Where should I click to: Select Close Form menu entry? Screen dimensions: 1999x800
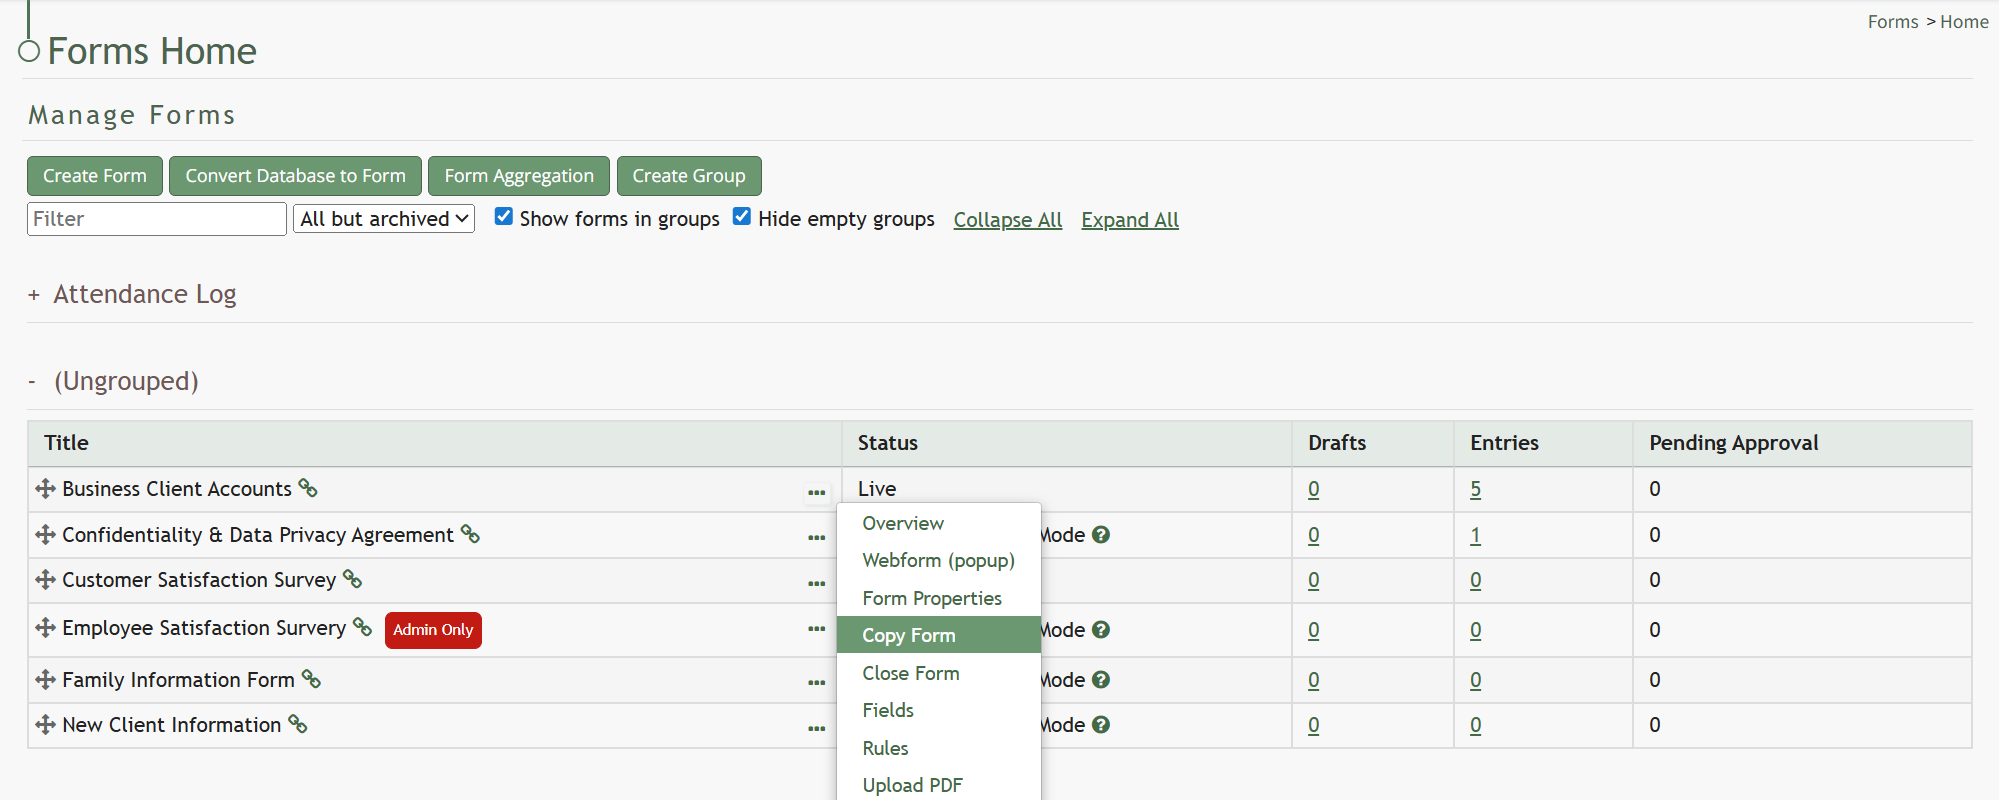(939, 673)
